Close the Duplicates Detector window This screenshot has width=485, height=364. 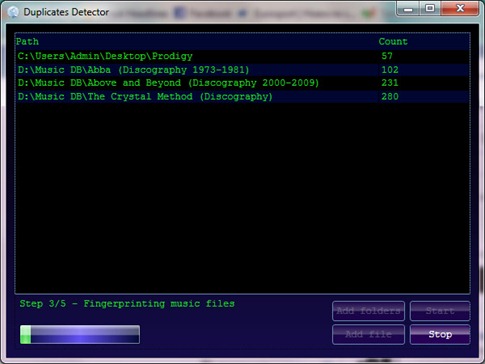pos(460,9)
